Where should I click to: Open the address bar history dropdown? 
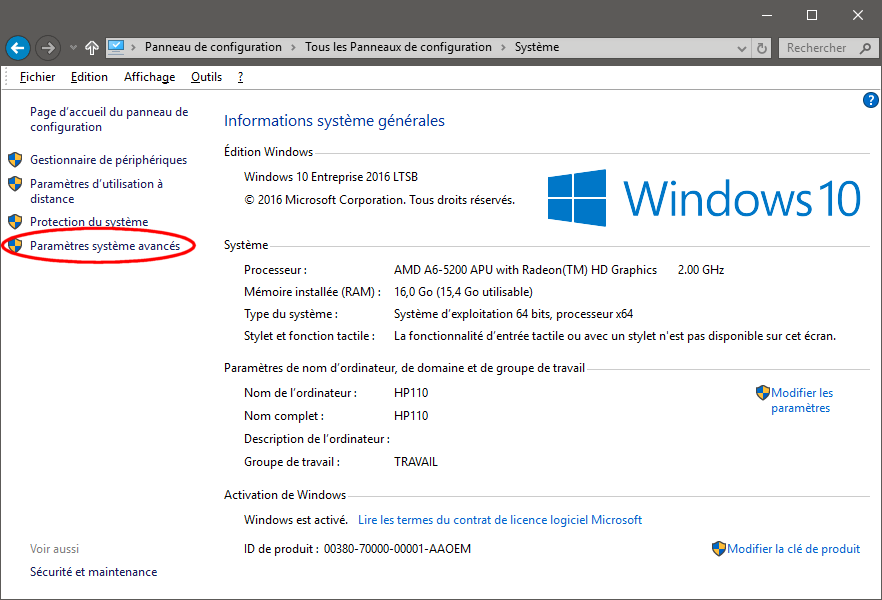click(741, 48)
